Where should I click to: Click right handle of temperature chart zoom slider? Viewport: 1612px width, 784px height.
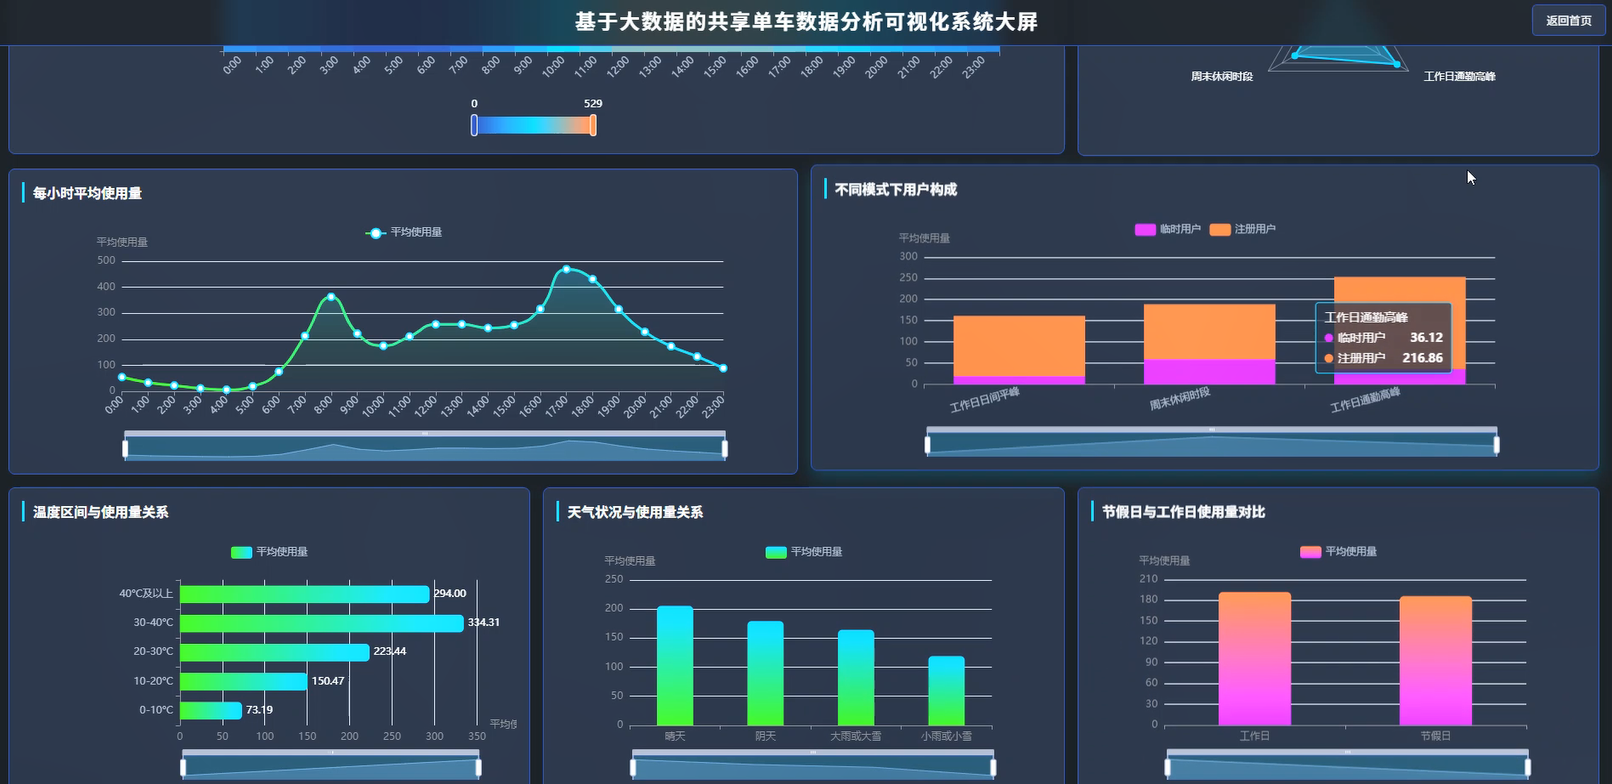[478, 768]
